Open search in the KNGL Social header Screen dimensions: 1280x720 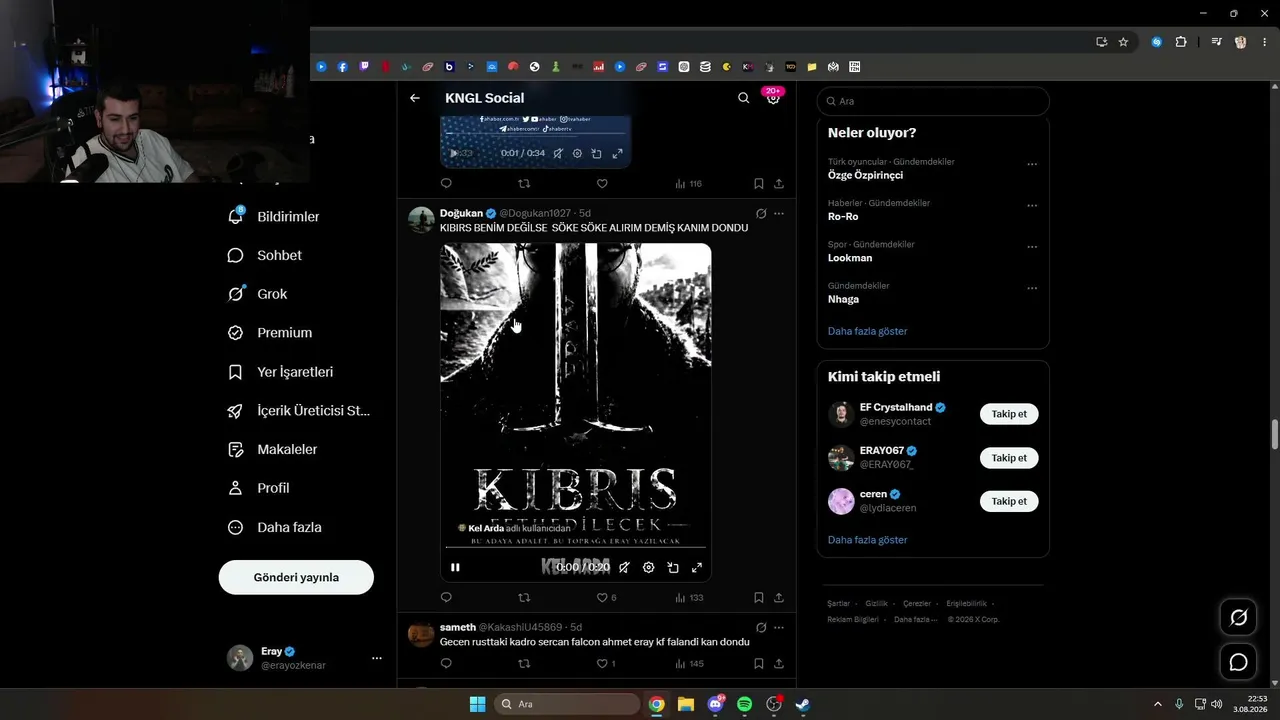pyautogui.click(x=743, y=98)
